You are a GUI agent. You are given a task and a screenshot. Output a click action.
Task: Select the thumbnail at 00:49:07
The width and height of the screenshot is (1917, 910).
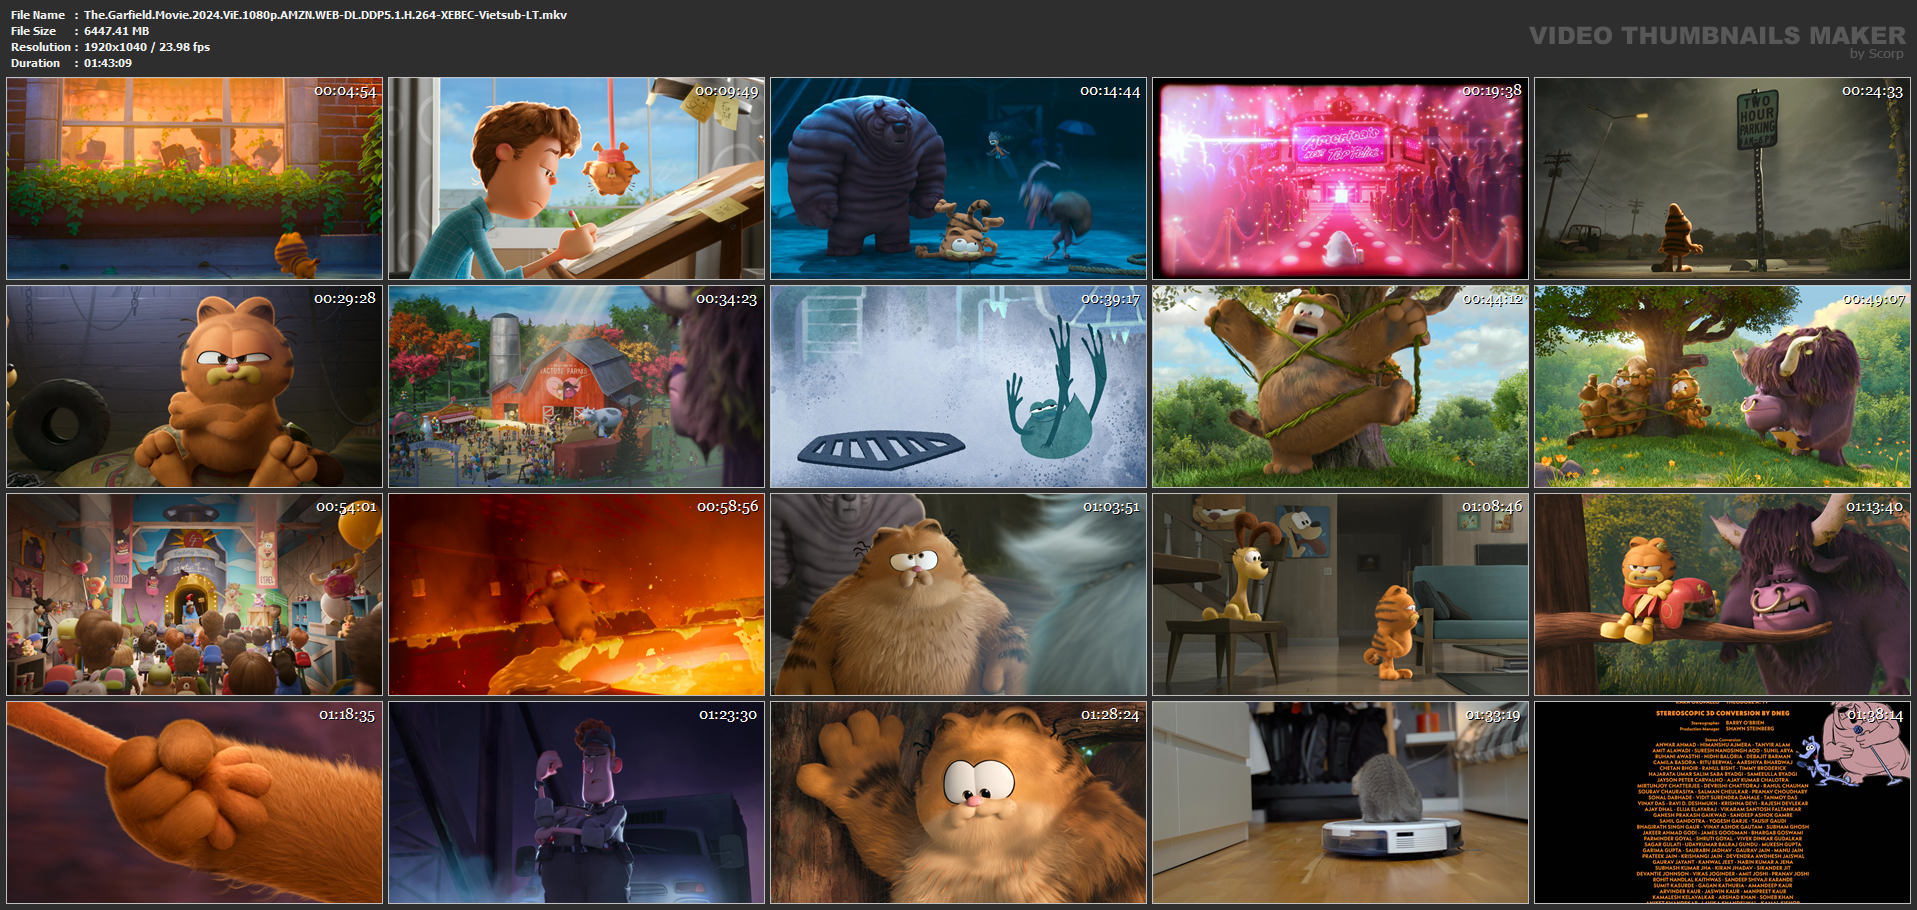[1722, 386]
